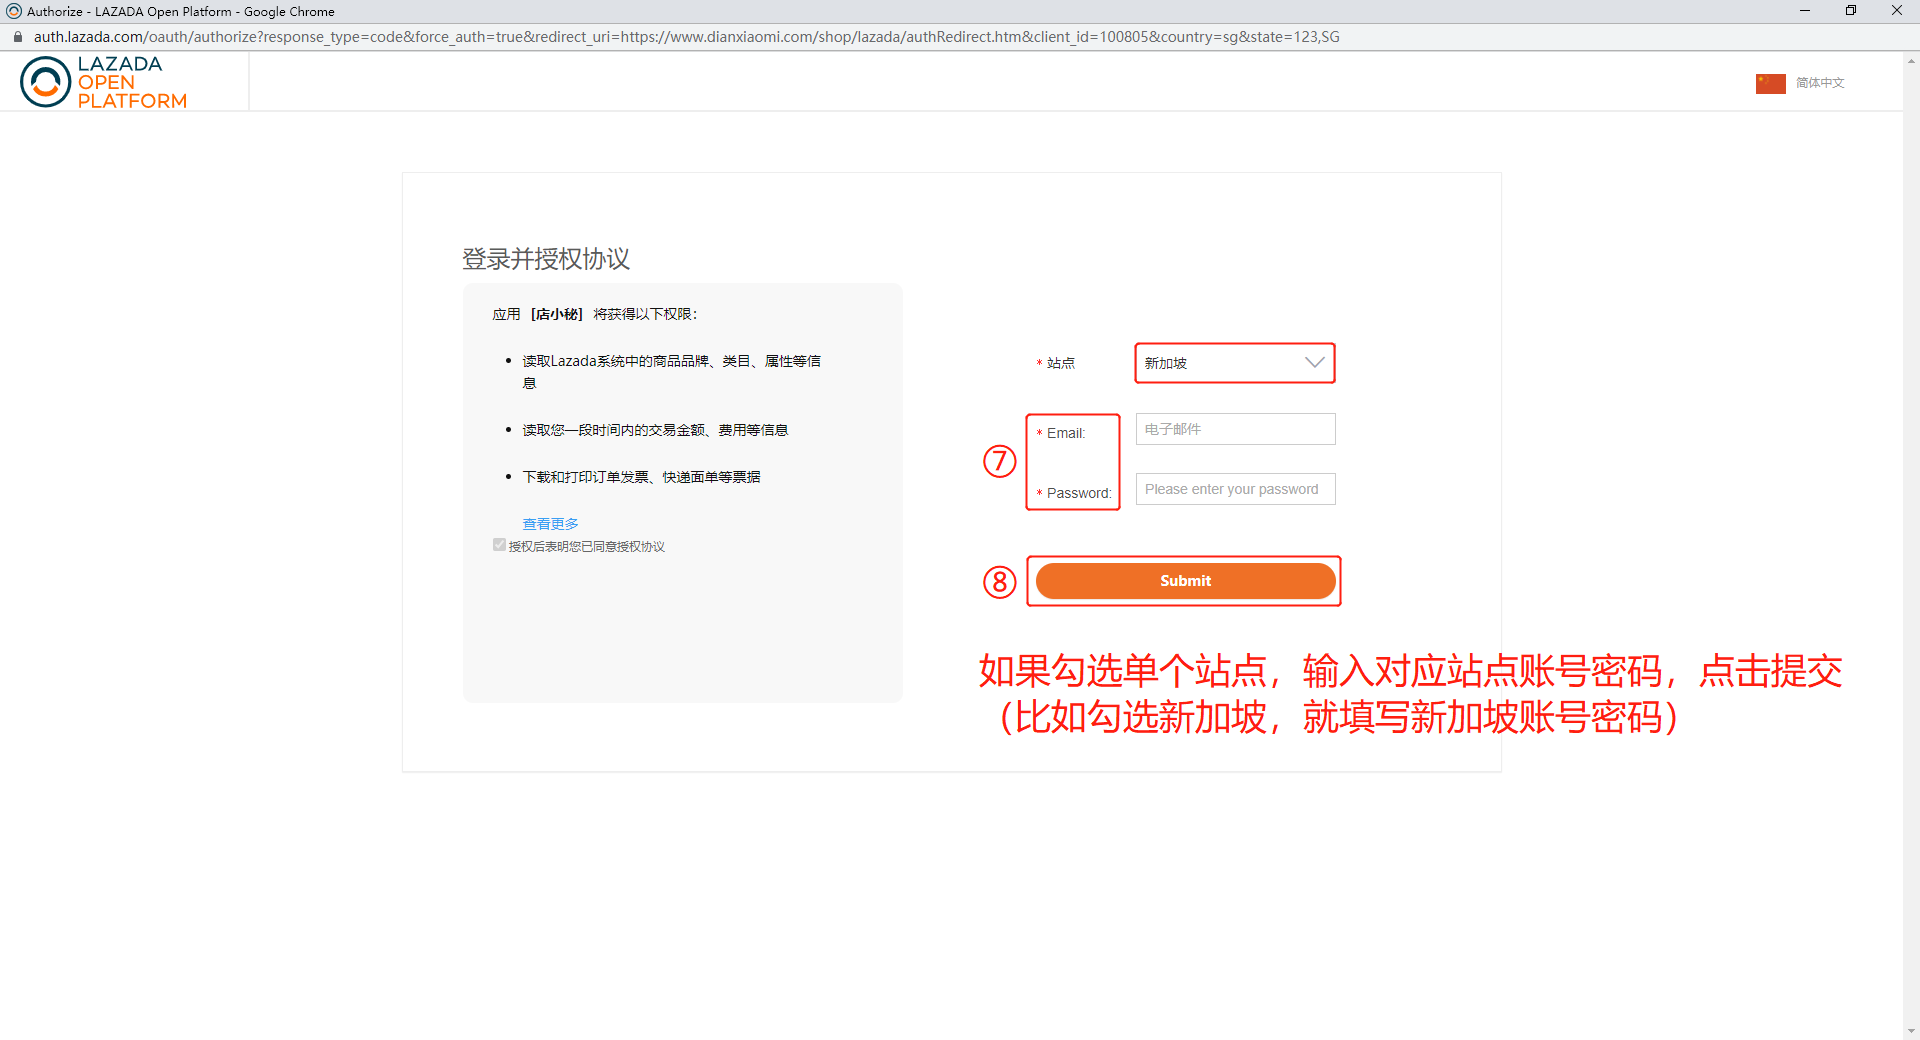Open the 查看更多 link
The image size is (1920, 1040).
(x=551, y=523)
